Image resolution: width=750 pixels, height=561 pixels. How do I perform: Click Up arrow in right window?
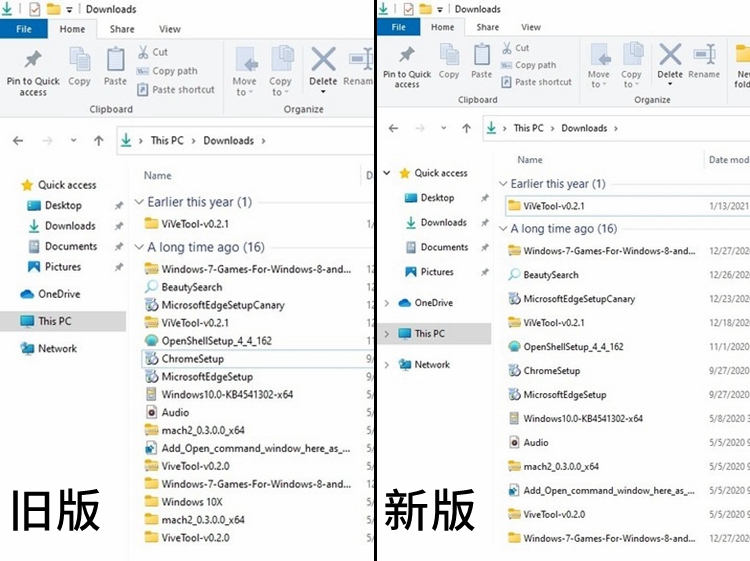point(466,128)
